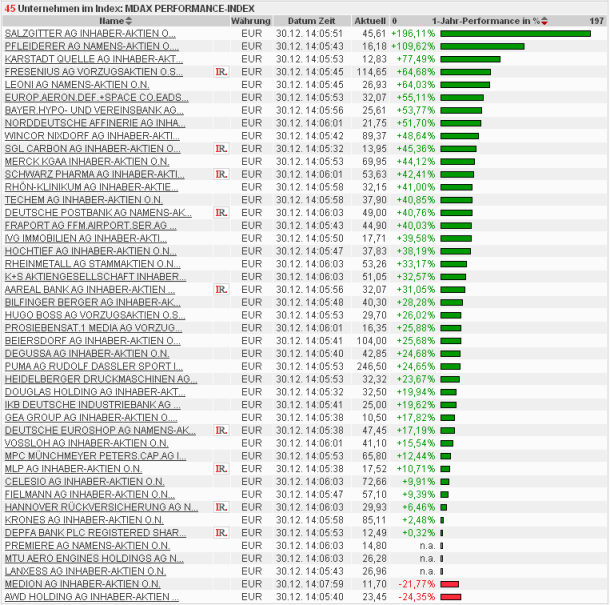Open BILFINGER BERGER AG link
This screenshot has width=610, height=605.
[92, 302]
